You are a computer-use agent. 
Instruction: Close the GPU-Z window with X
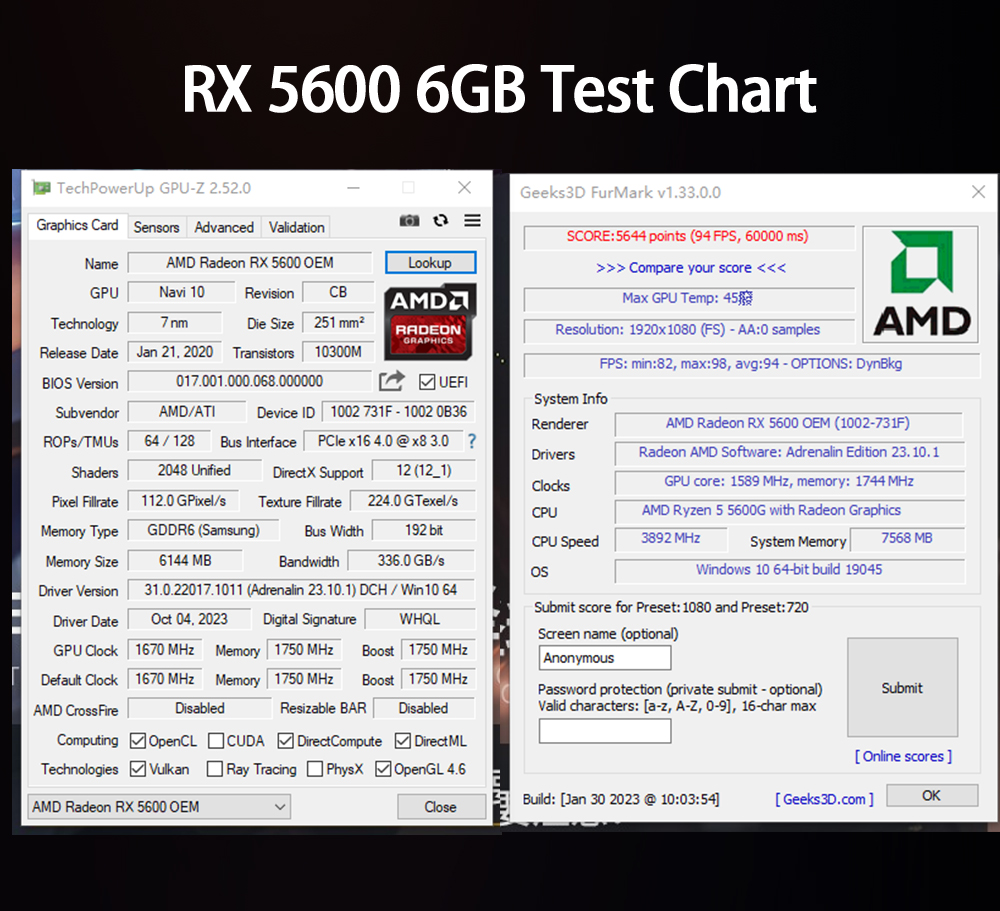pos(464,188)
